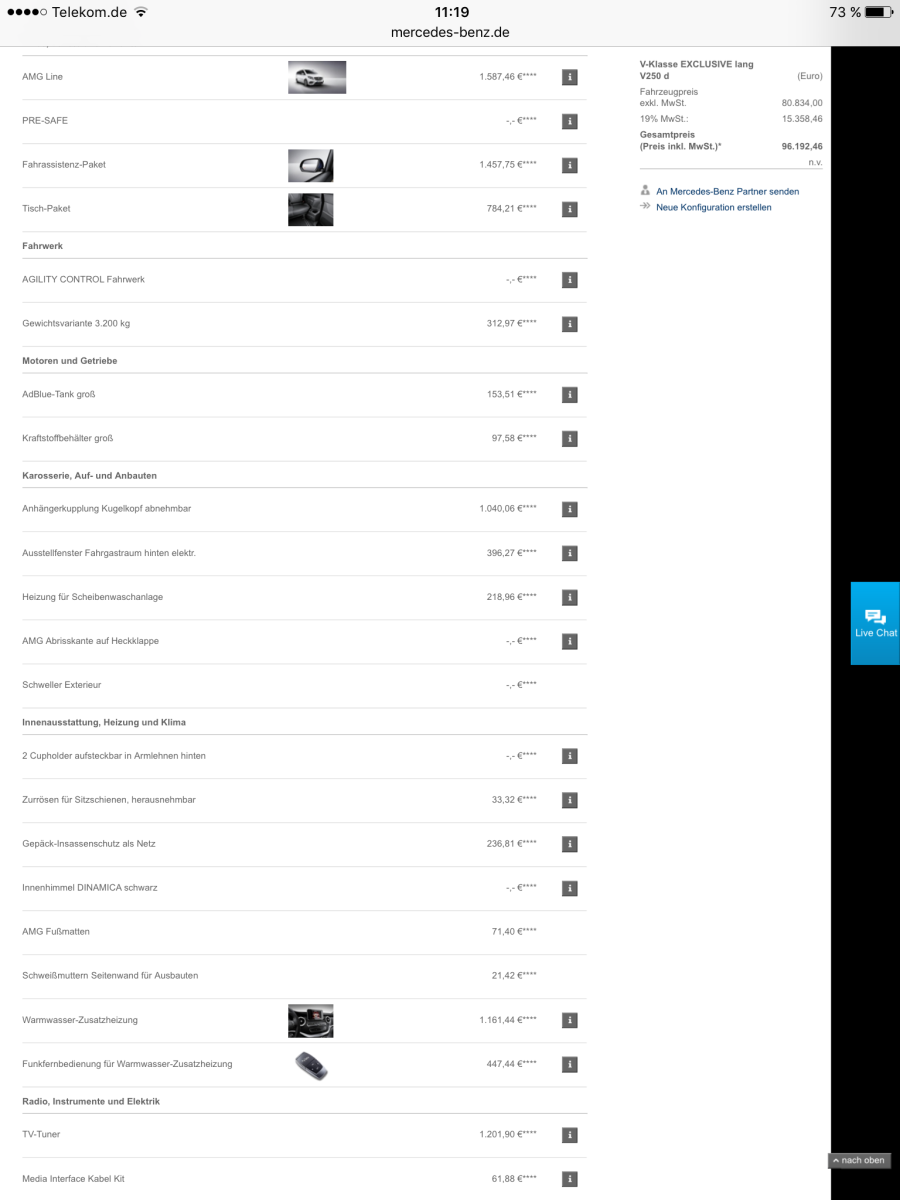Open info icon for Fahrassistenz-Paket

569,165
